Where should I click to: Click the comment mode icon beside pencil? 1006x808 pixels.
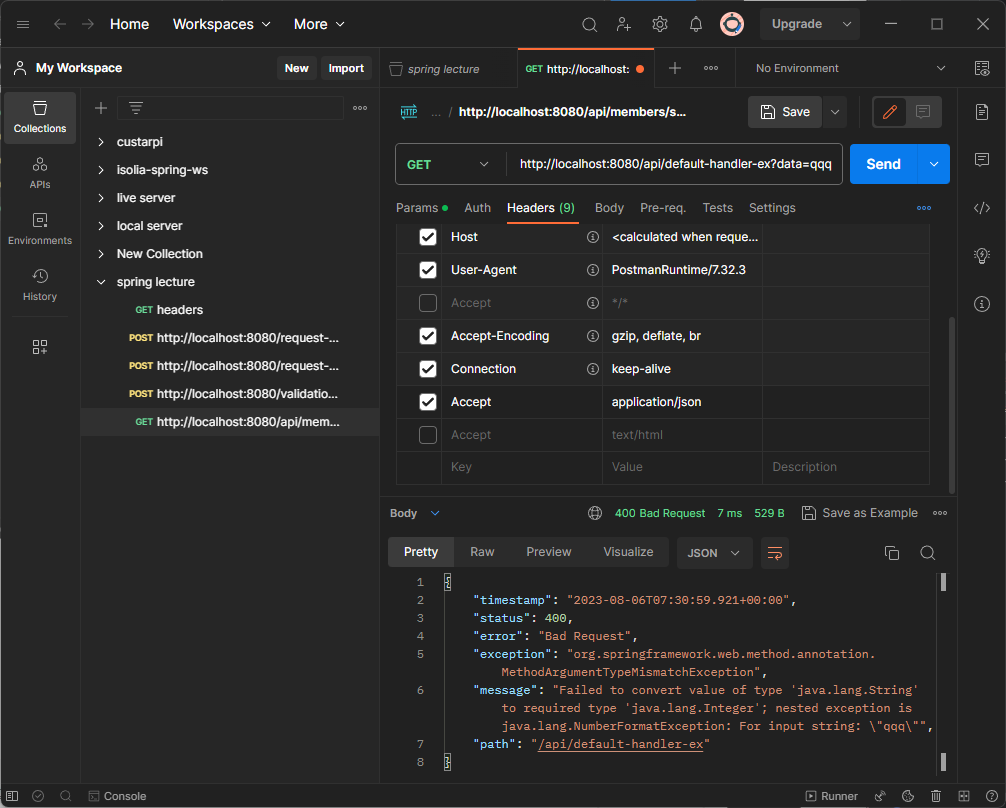tap(923, 112)
